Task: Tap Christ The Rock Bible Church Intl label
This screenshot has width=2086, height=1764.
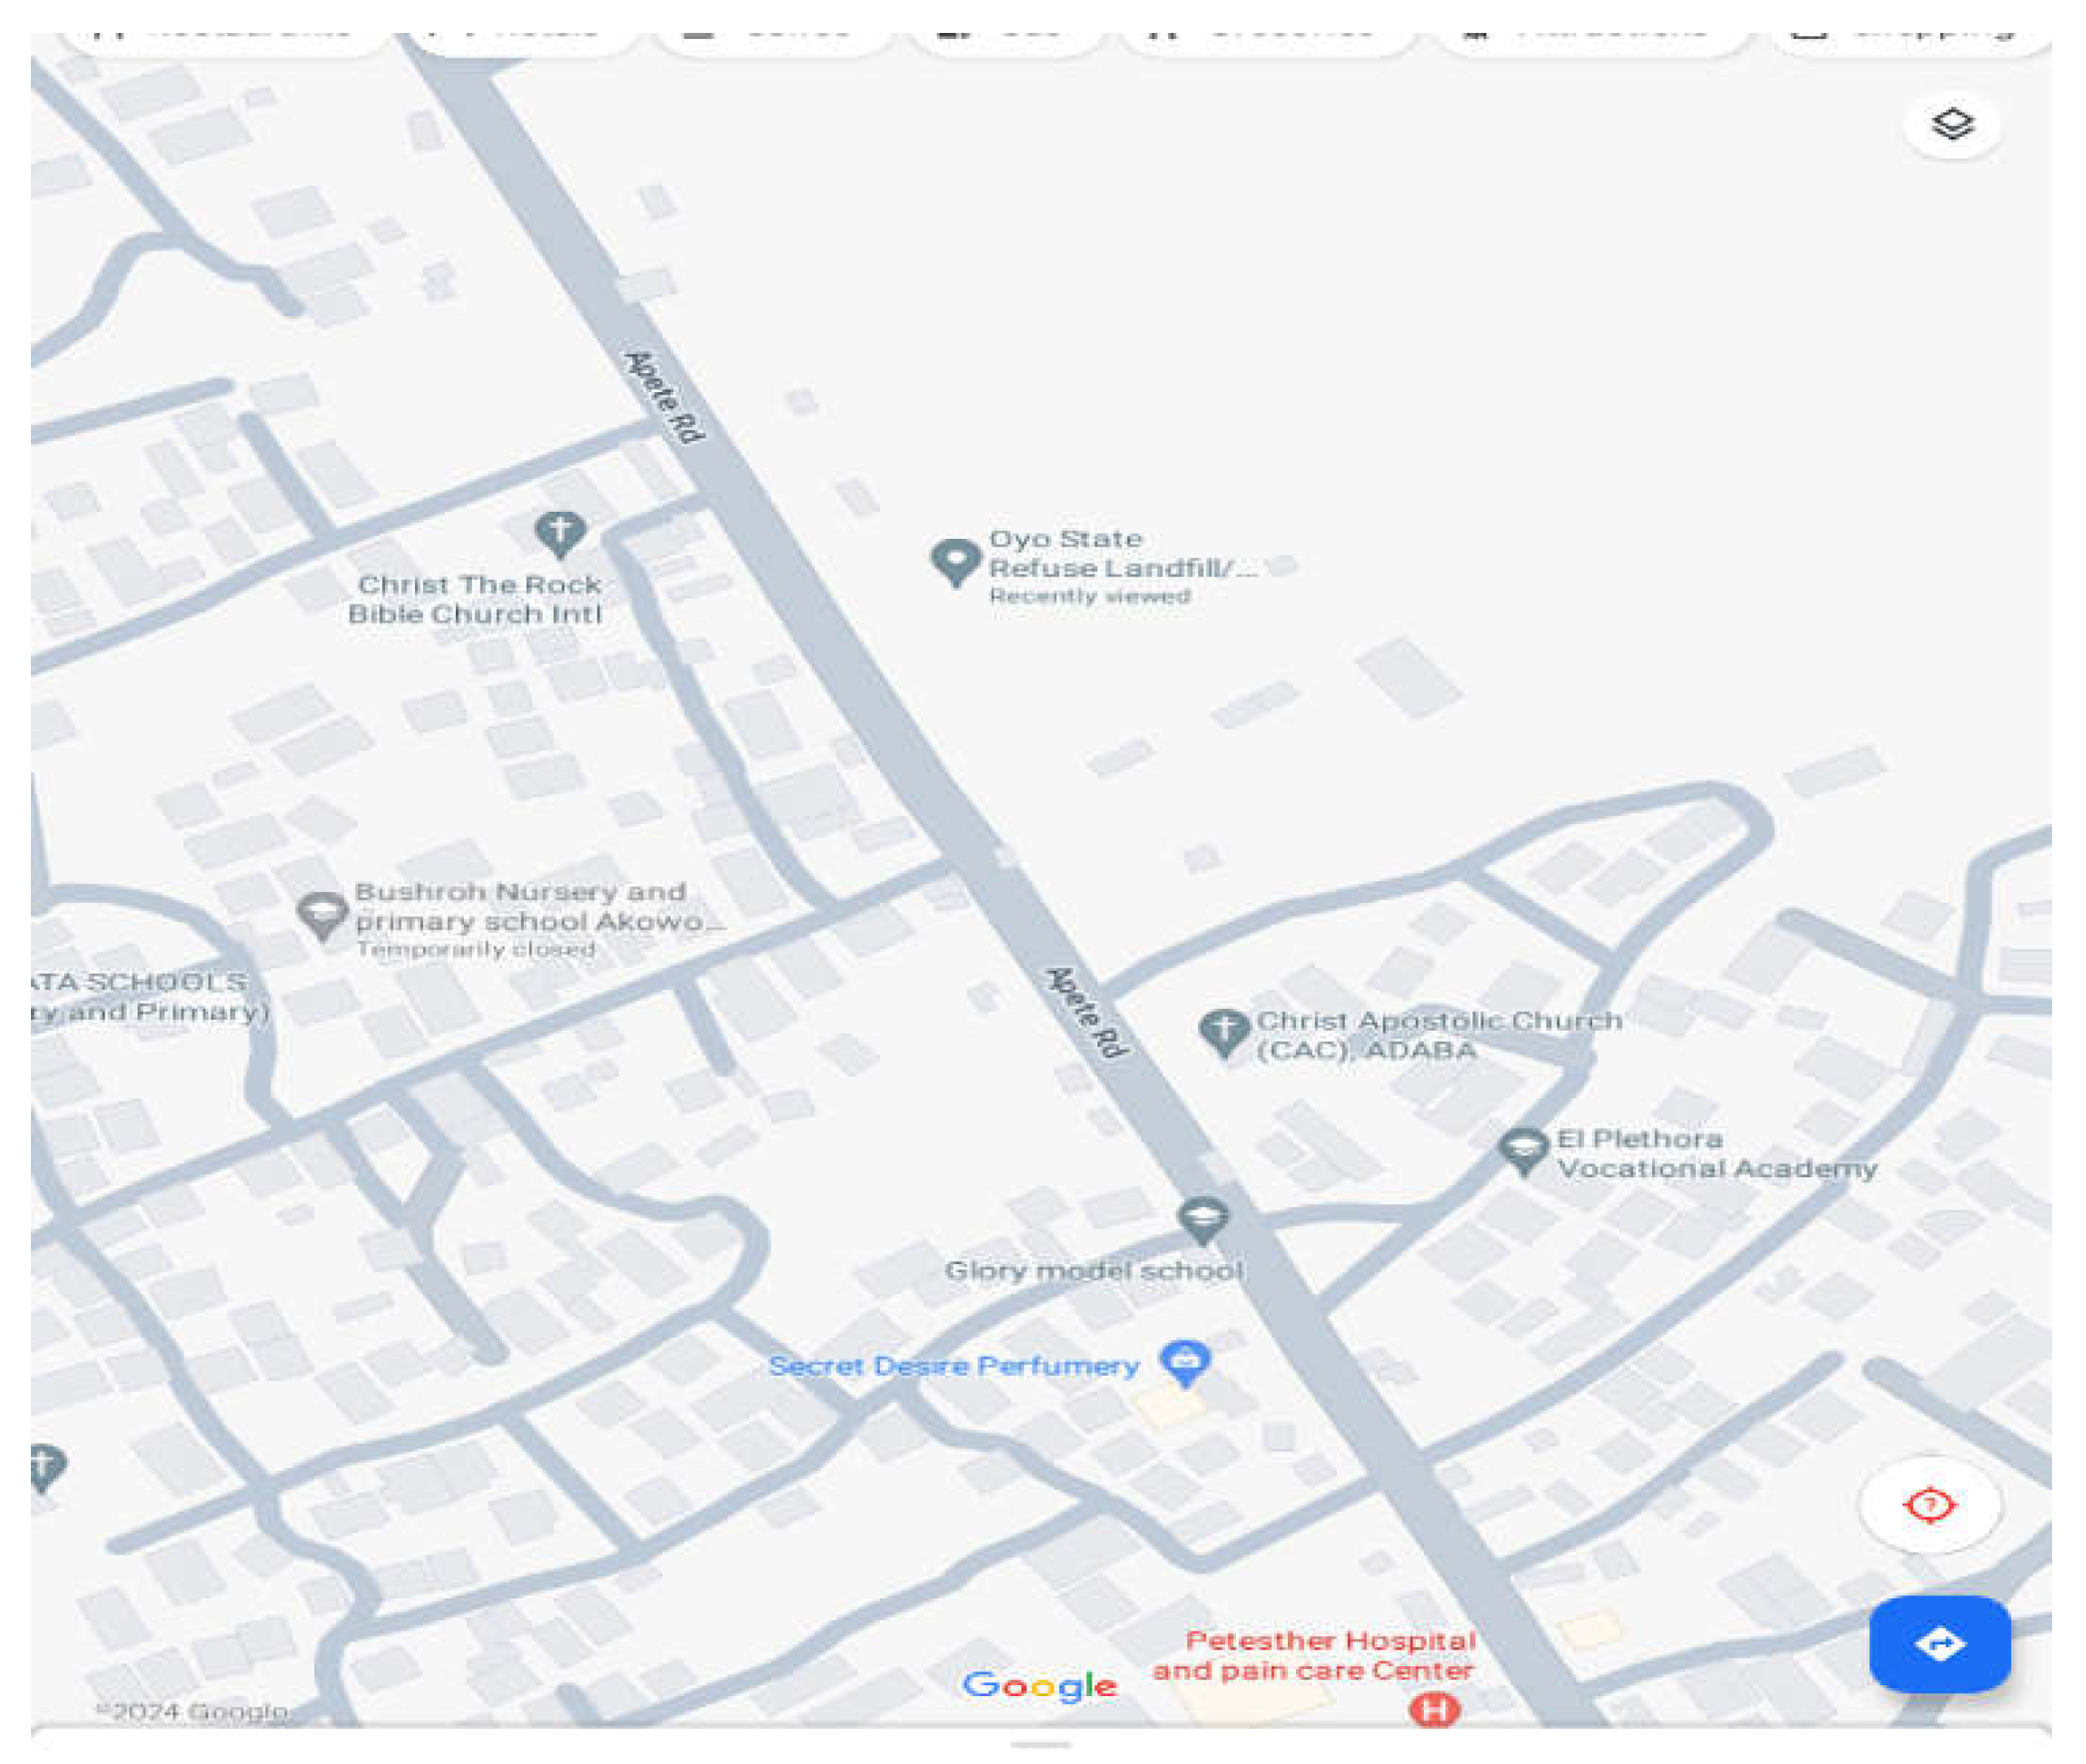Action: click(477, 599)
